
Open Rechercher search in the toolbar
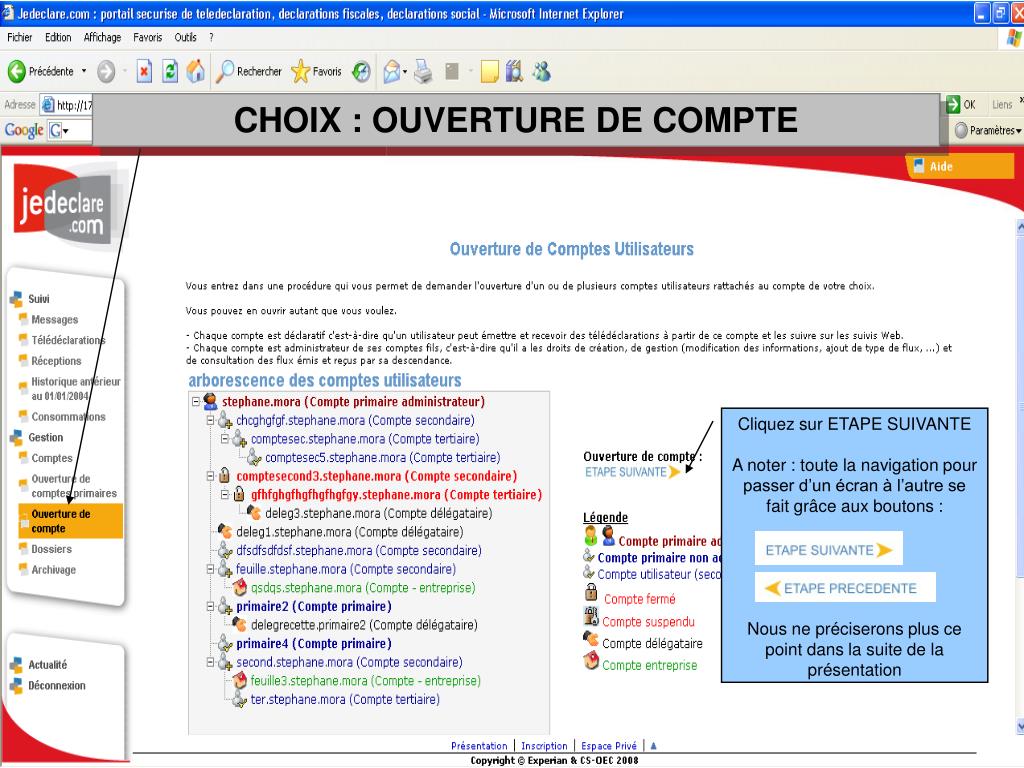point(249,71)
